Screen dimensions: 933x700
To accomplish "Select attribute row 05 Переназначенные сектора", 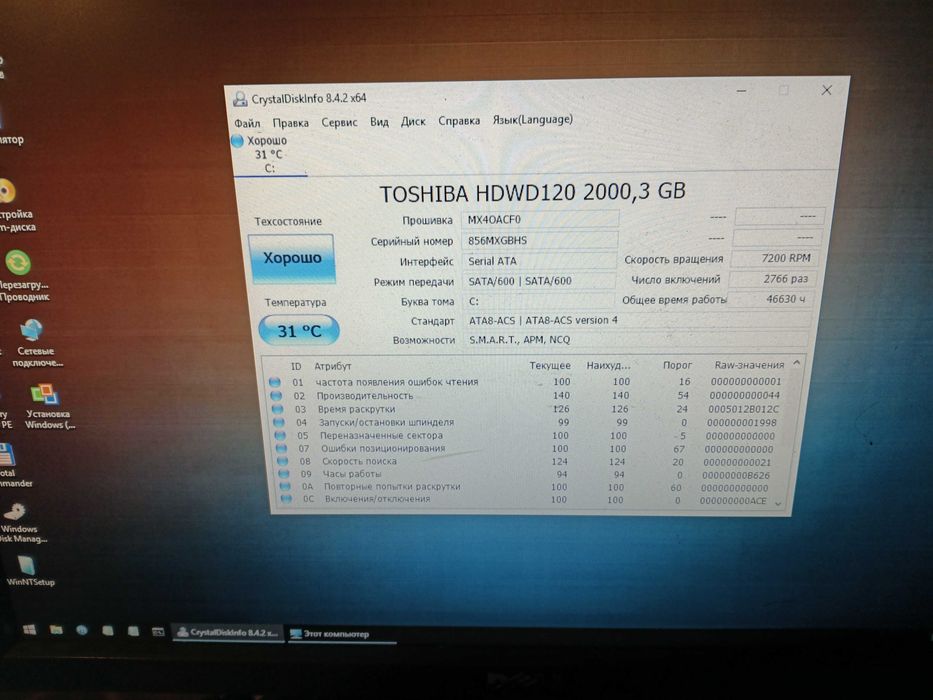I will coord(525,436).
